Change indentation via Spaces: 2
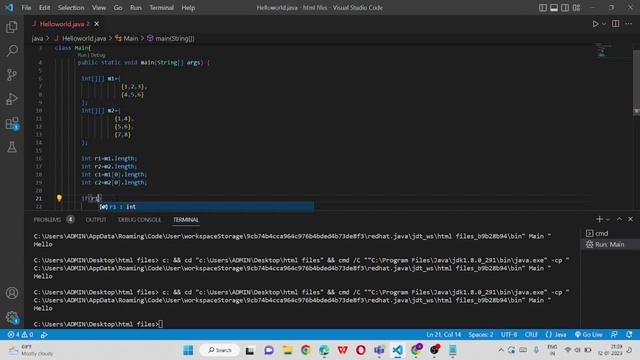 point(481,335)
